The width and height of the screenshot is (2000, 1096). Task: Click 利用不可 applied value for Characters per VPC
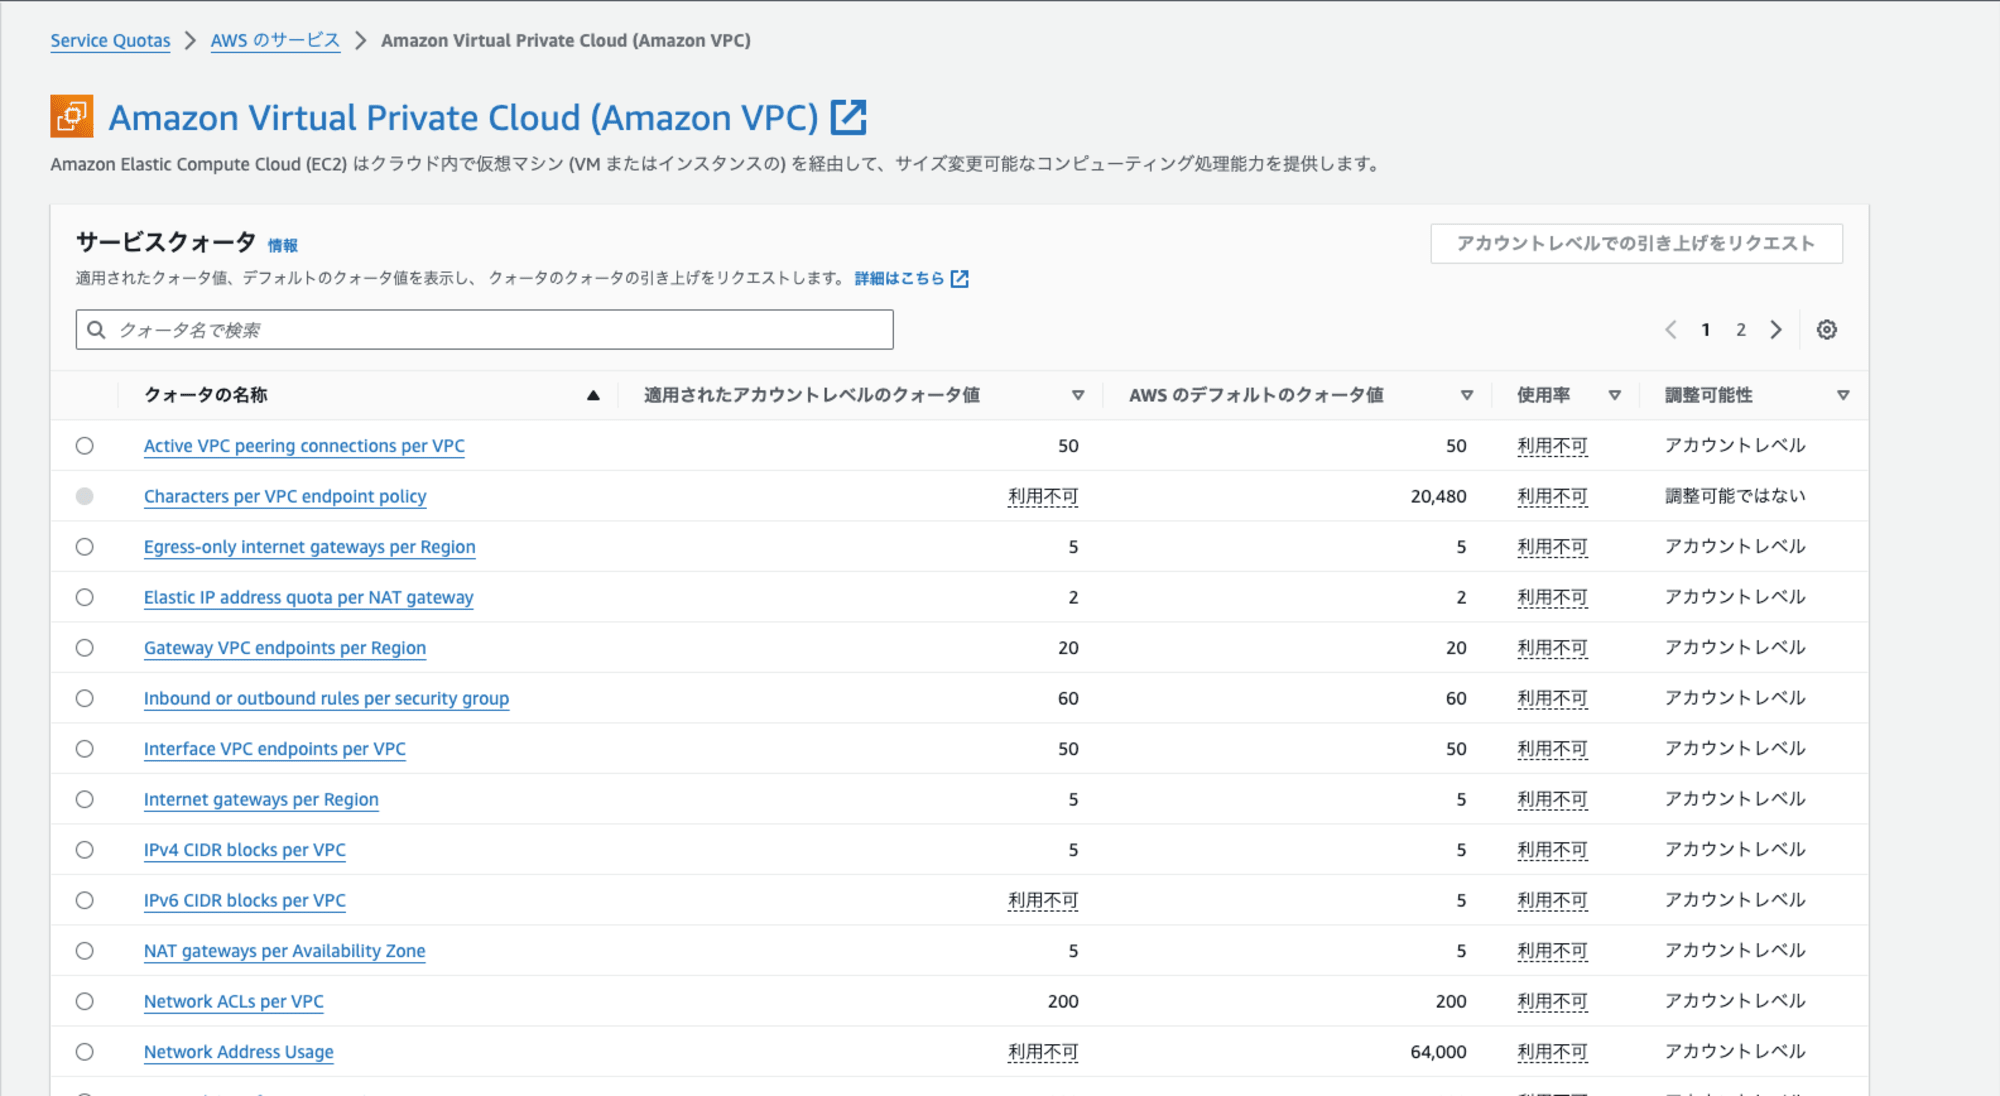click(x=1043, y=496)
